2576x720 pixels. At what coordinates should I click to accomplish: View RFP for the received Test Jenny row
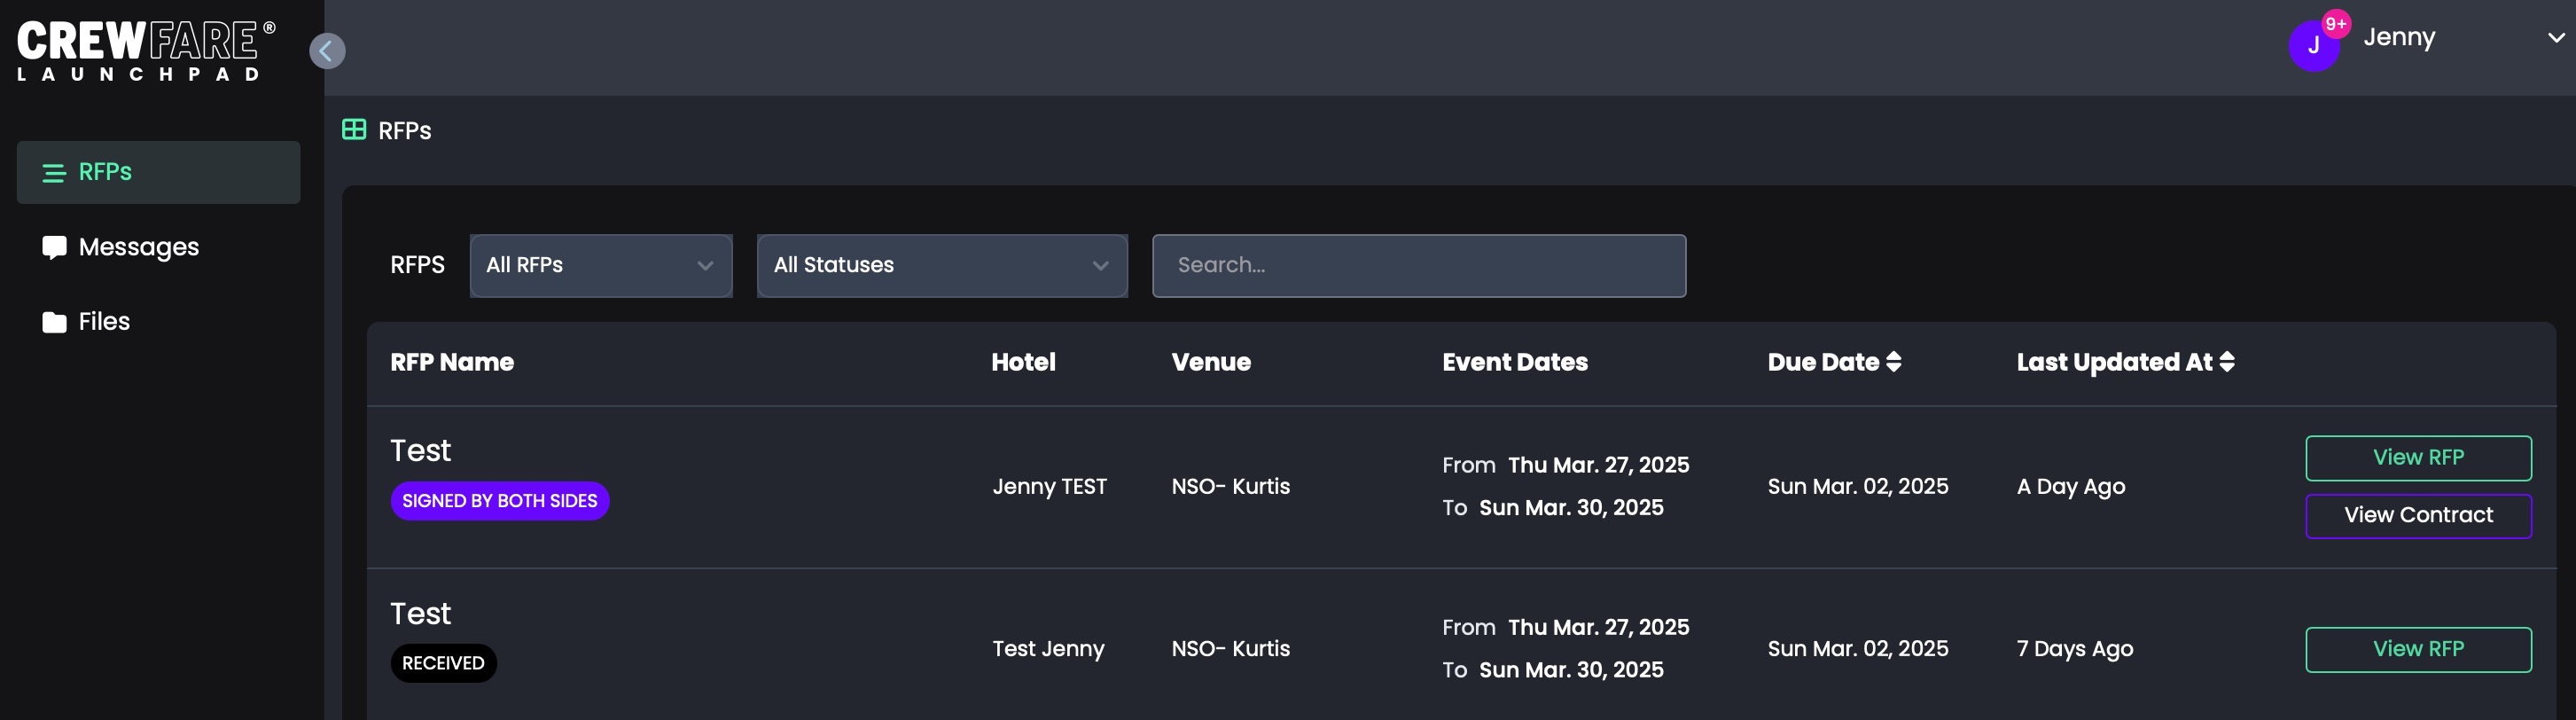tap(2418, 650)
